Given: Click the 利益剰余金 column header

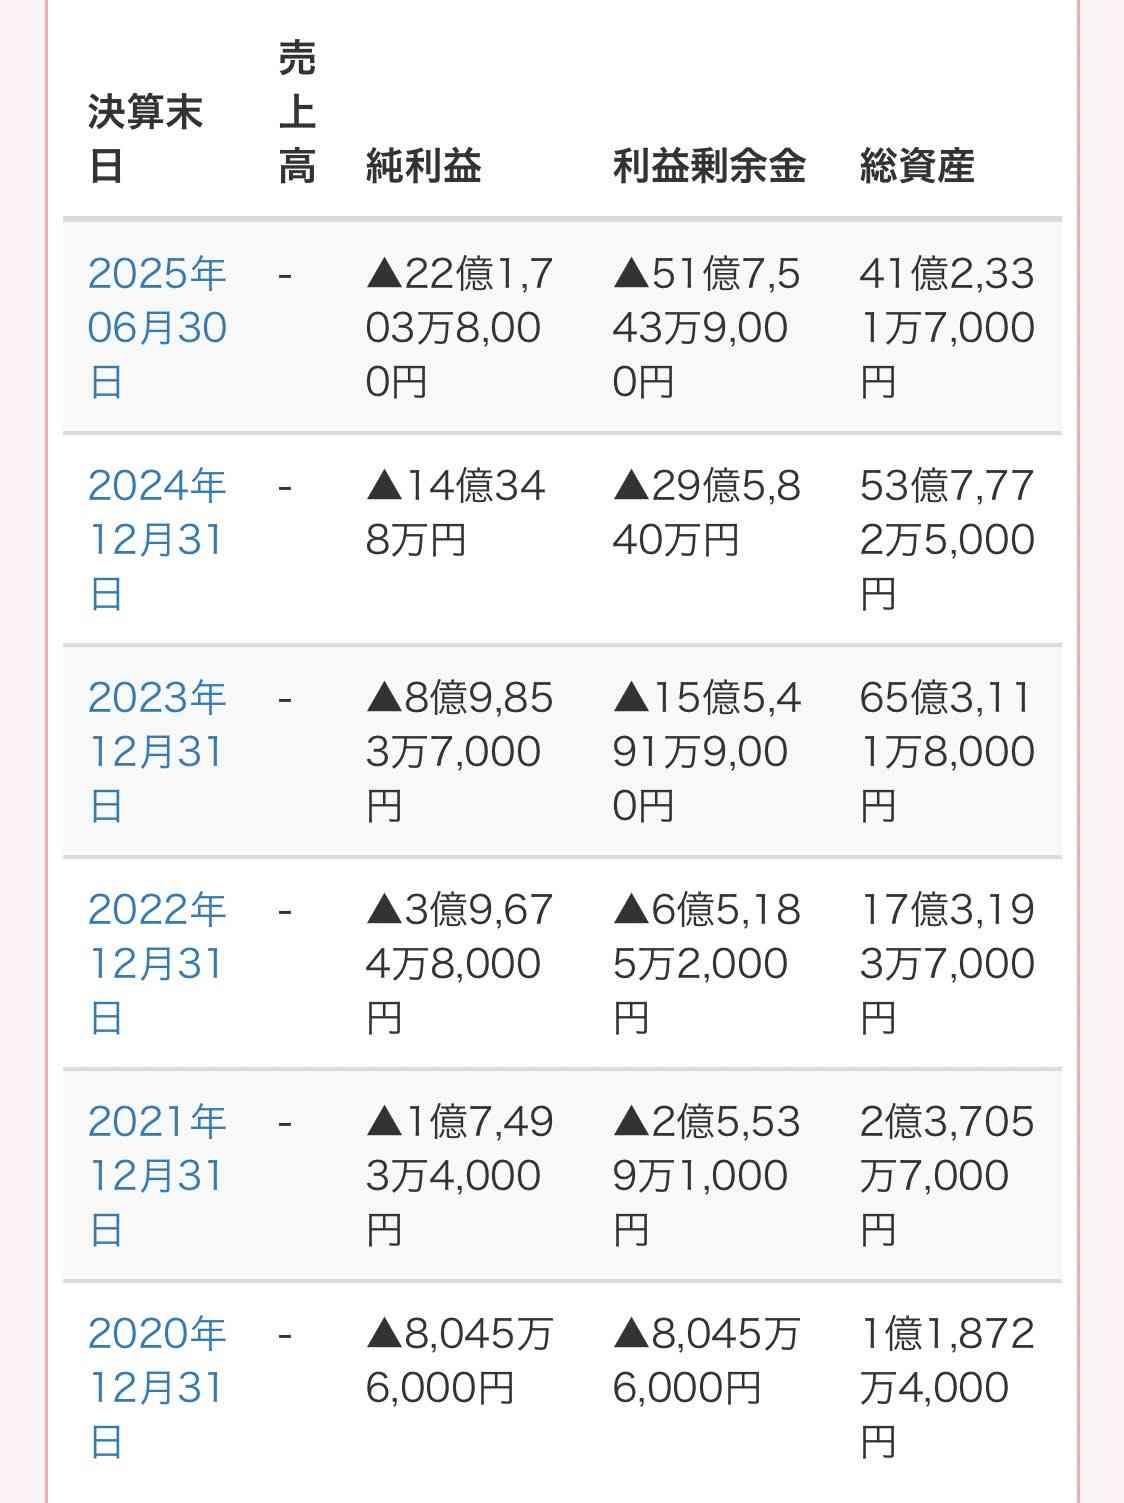Looking at the screenshot, I should [708, 166].
